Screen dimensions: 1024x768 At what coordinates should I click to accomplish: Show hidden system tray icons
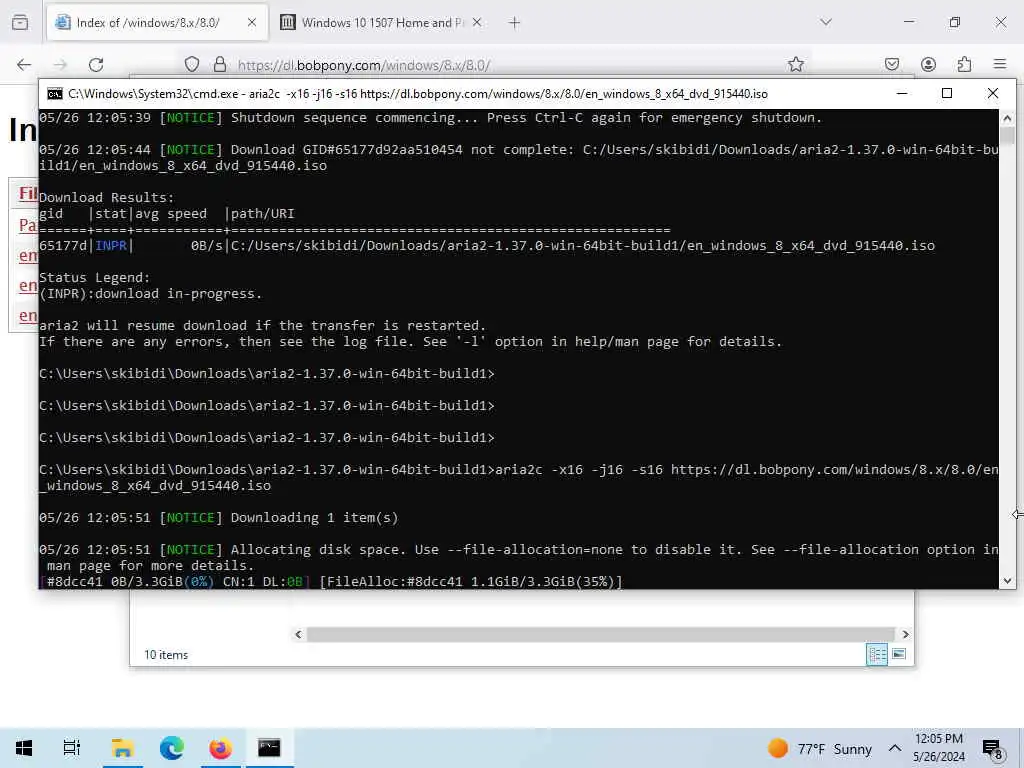click(x=895, y=748)
